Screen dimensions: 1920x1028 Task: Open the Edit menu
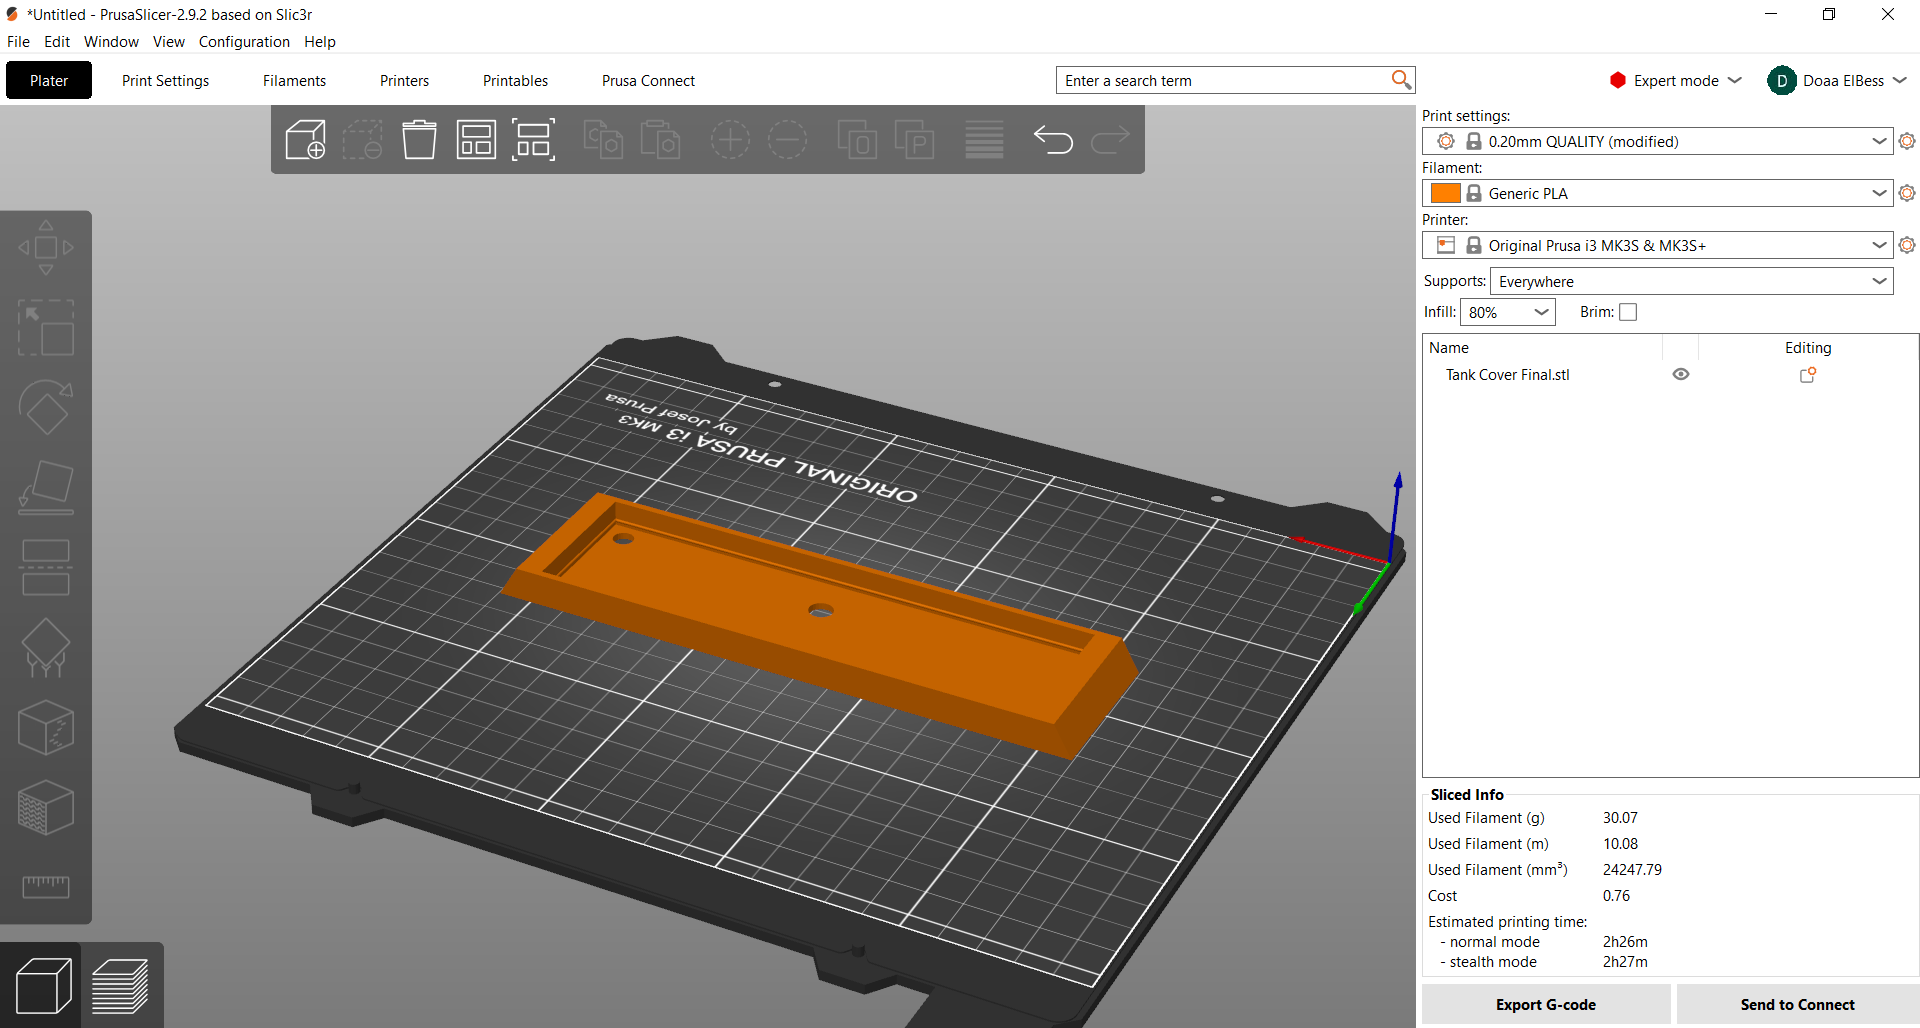coord(57,42)
